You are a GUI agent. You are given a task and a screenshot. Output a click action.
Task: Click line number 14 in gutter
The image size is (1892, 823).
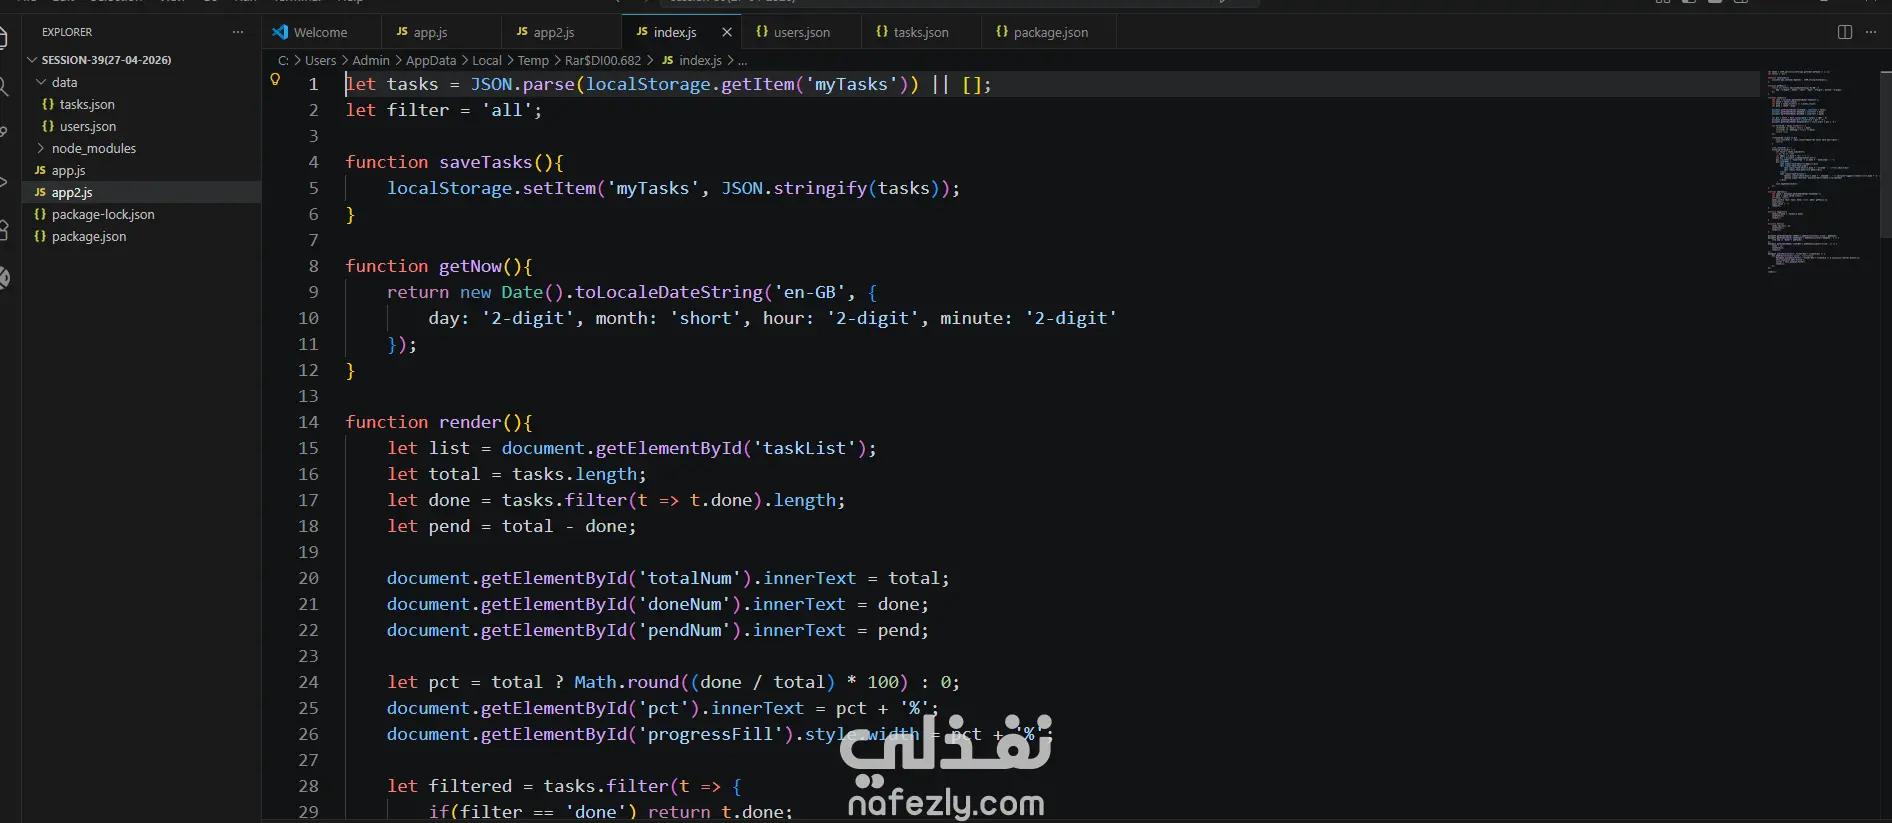click(308, 422)
